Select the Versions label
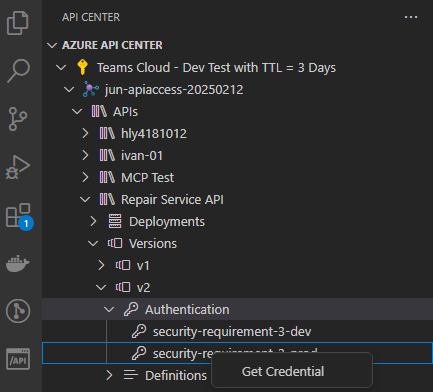Viewport: 433px width, 392px height. tap(153, 244)
